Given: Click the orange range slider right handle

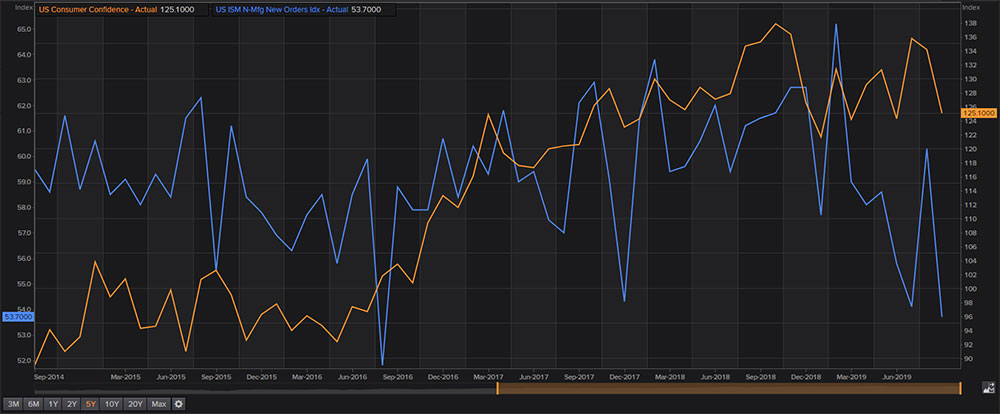Looking at the screenshot, I should pyautogui.click(x=960, y=388).
